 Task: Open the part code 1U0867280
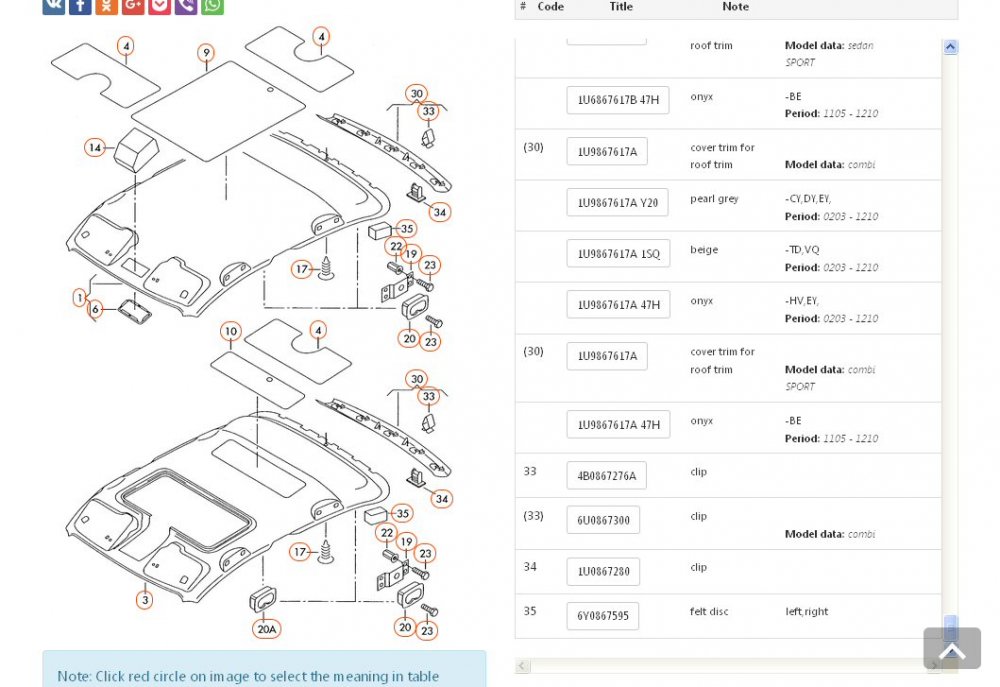[x=603, y=572]
